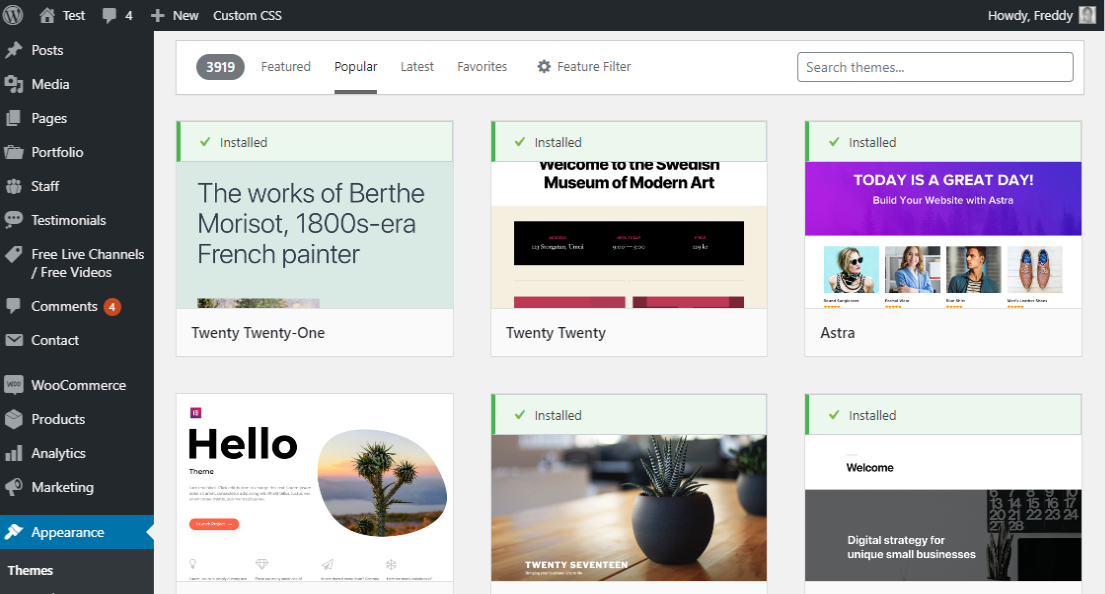Click the Staff group icon

[13, 186]
